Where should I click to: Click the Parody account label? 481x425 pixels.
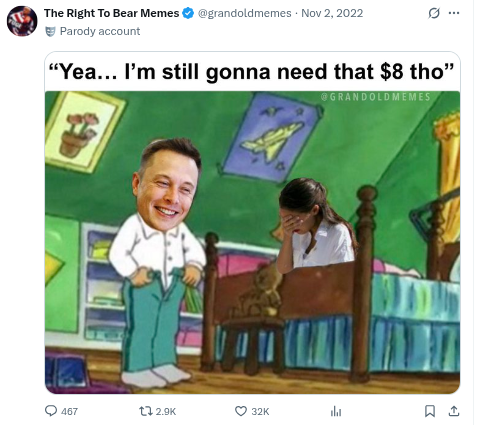[x=100, y=31]
